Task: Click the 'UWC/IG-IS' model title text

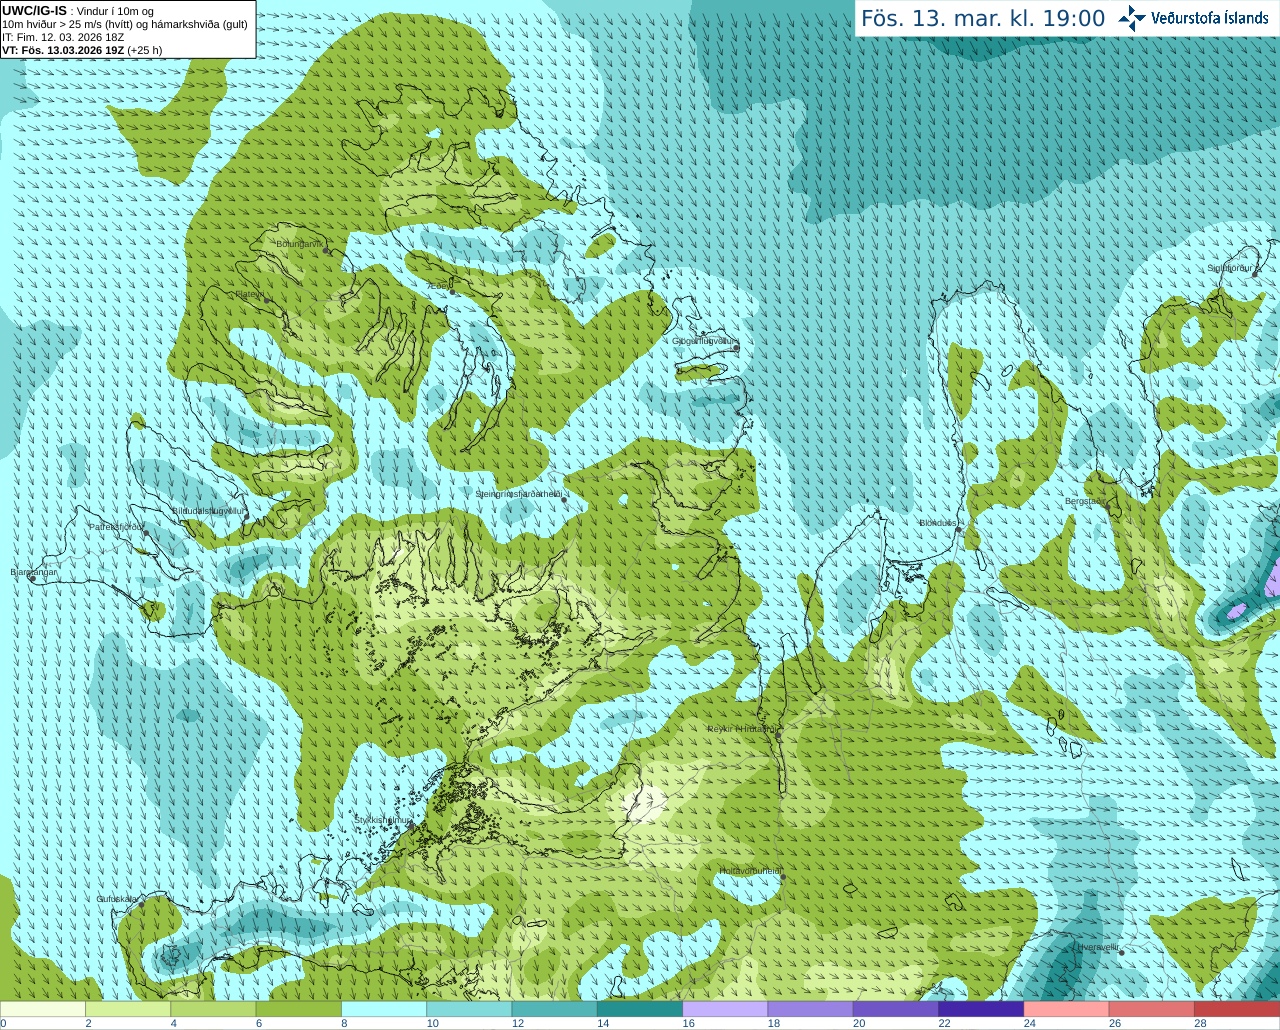Action: [34, 11]
